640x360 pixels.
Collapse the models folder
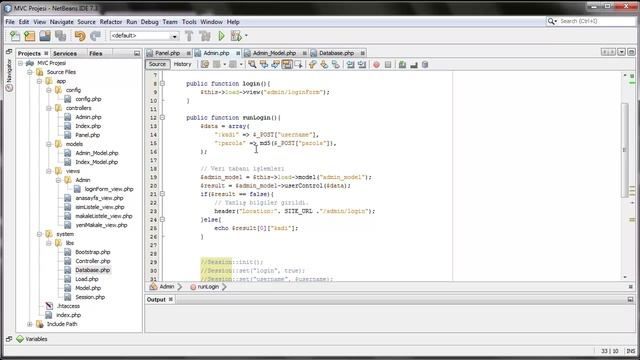[x=49, y=144]
